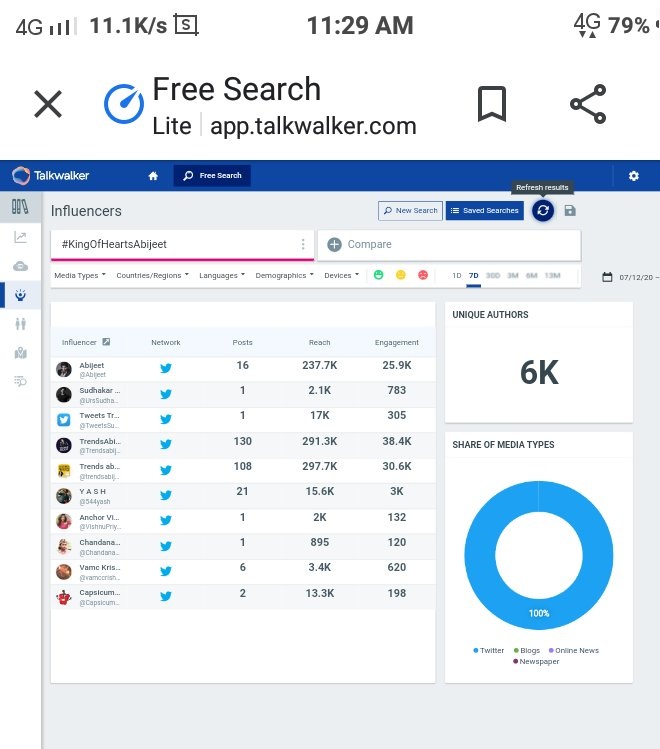Select the 6M time range
660x749 pixels.
coord(531,276)
